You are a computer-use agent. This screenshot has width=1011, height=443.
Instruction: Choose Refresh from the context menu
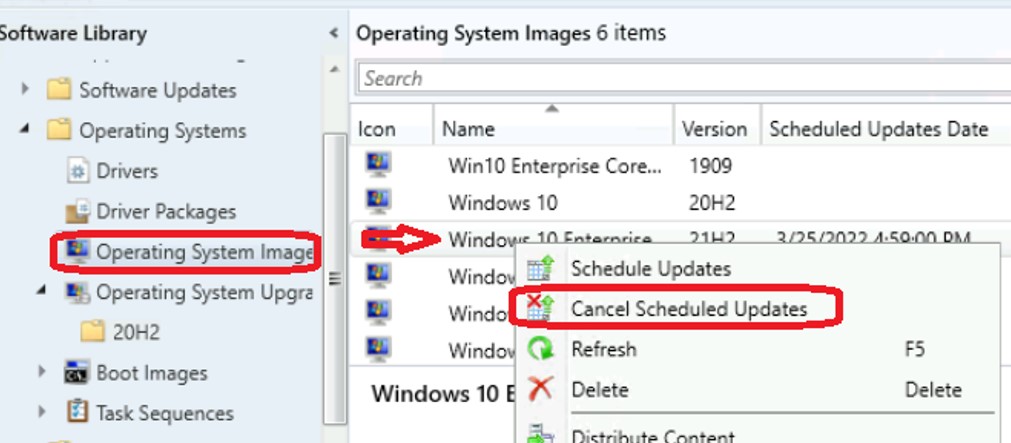coord(604,349)
